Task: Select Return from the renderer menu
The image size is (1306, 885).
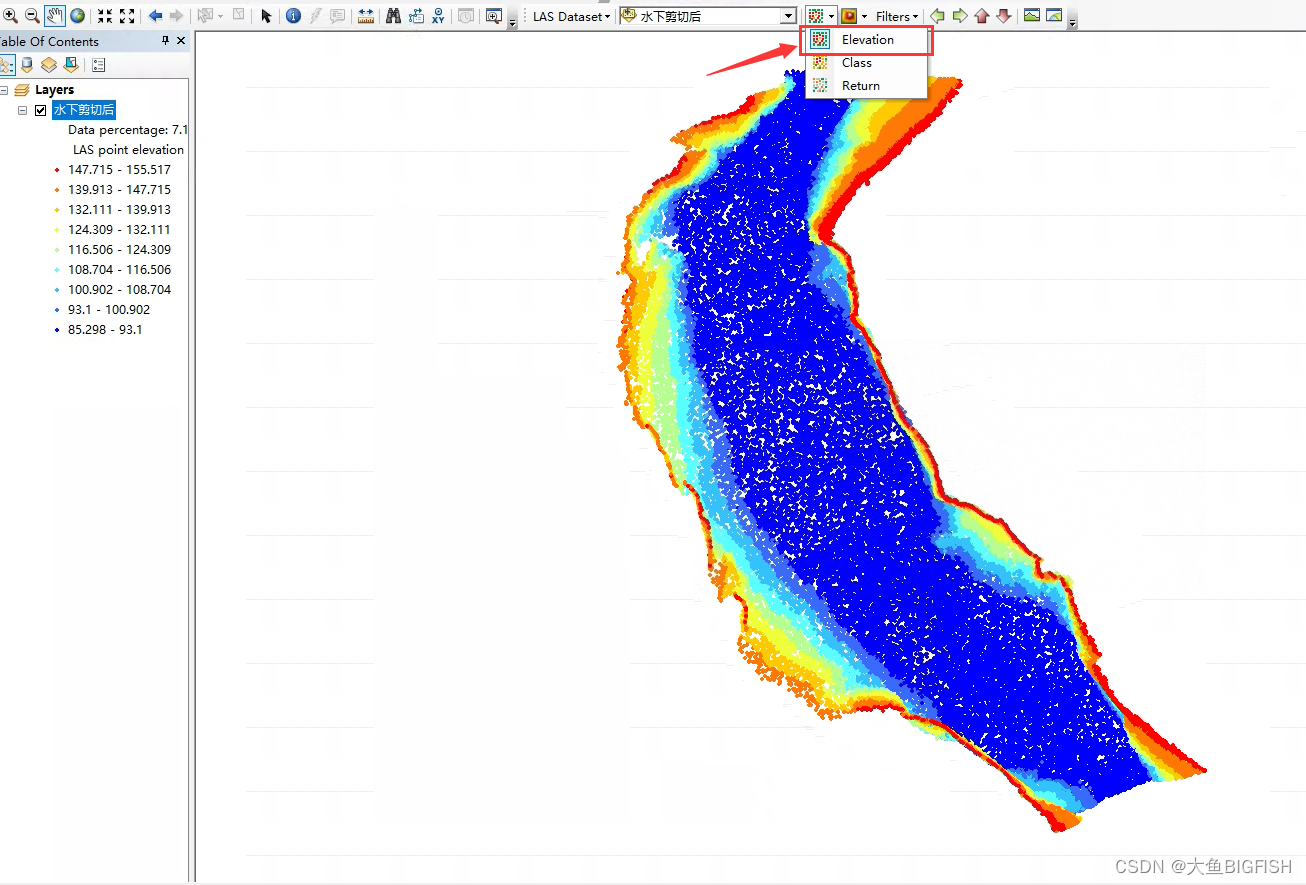Action: click(861, 85)
